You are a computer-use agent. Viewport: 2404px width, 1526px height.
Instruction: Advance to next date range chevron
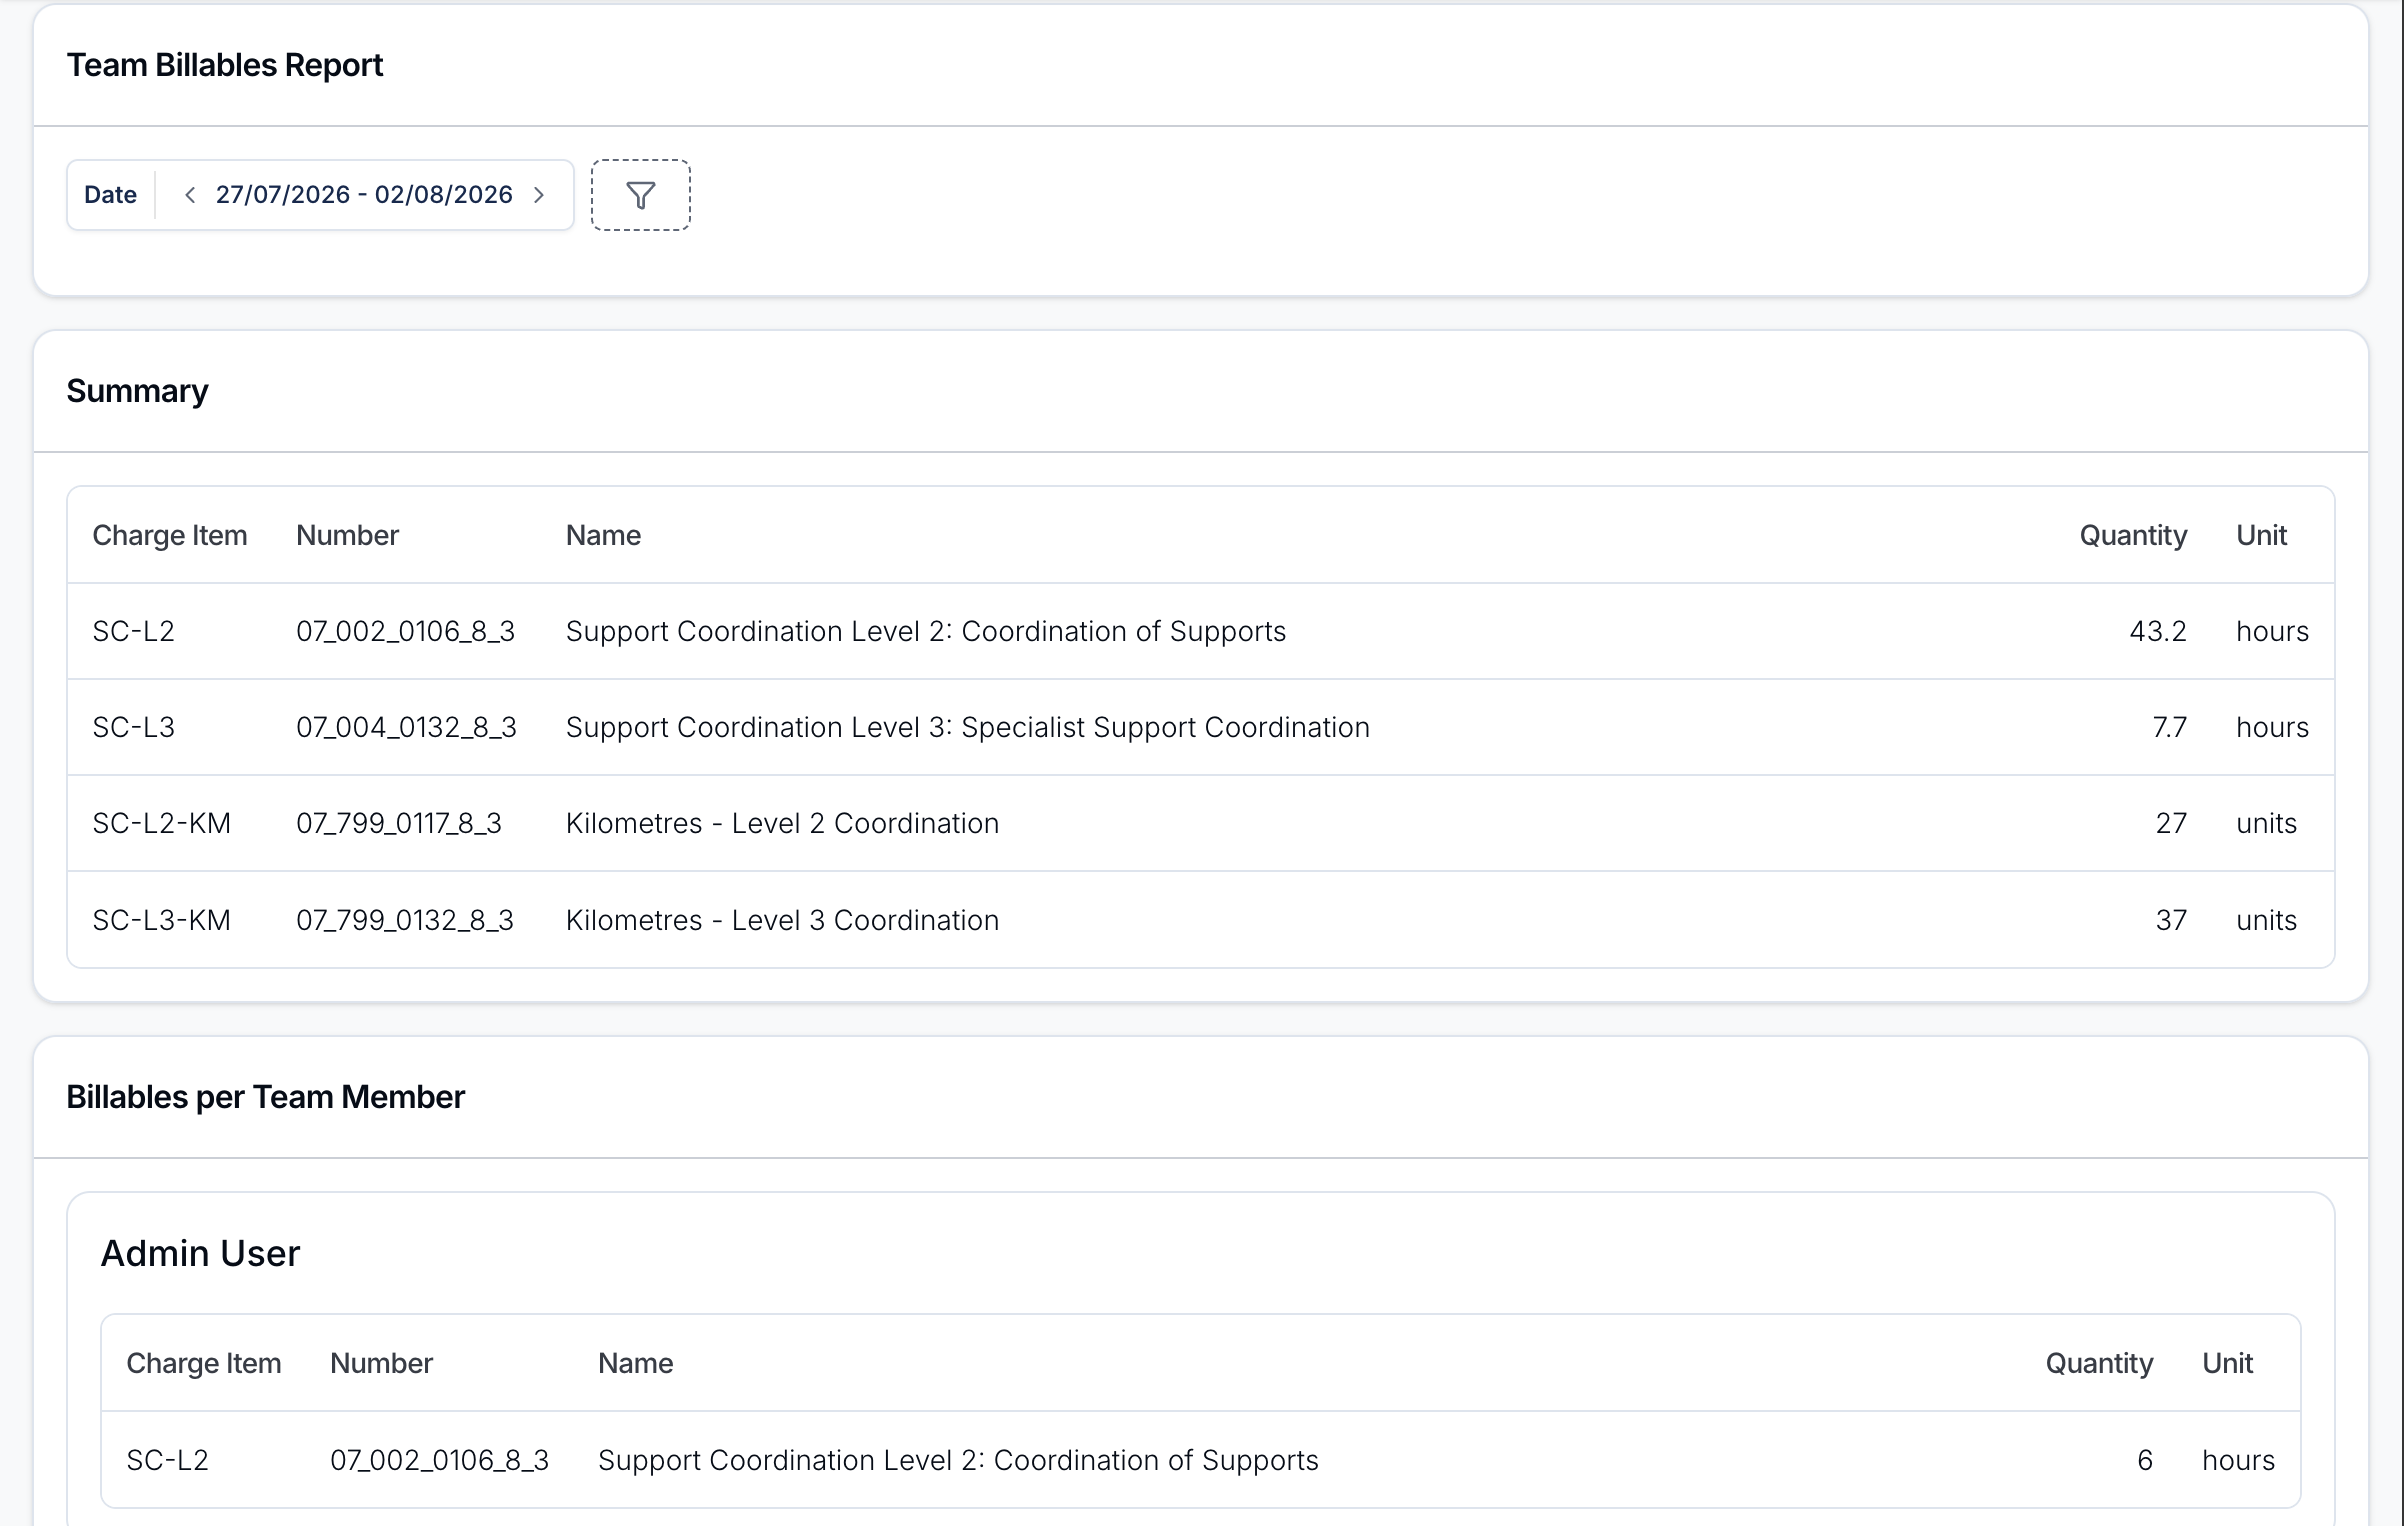click(539, 195)
